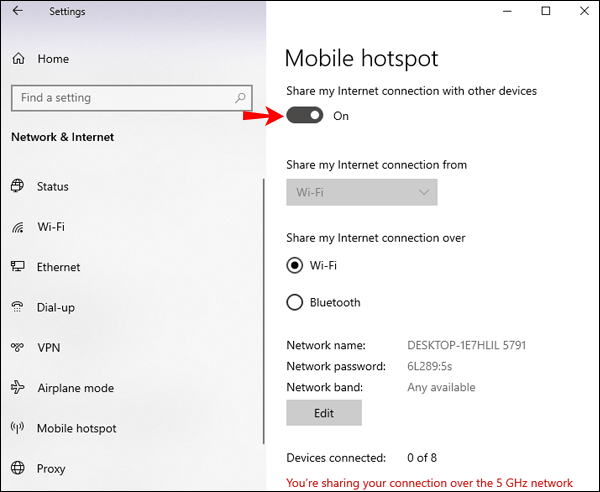Open the share connection from Wi-Fi dropdown
Screen dimensions: 600x492
361,192
